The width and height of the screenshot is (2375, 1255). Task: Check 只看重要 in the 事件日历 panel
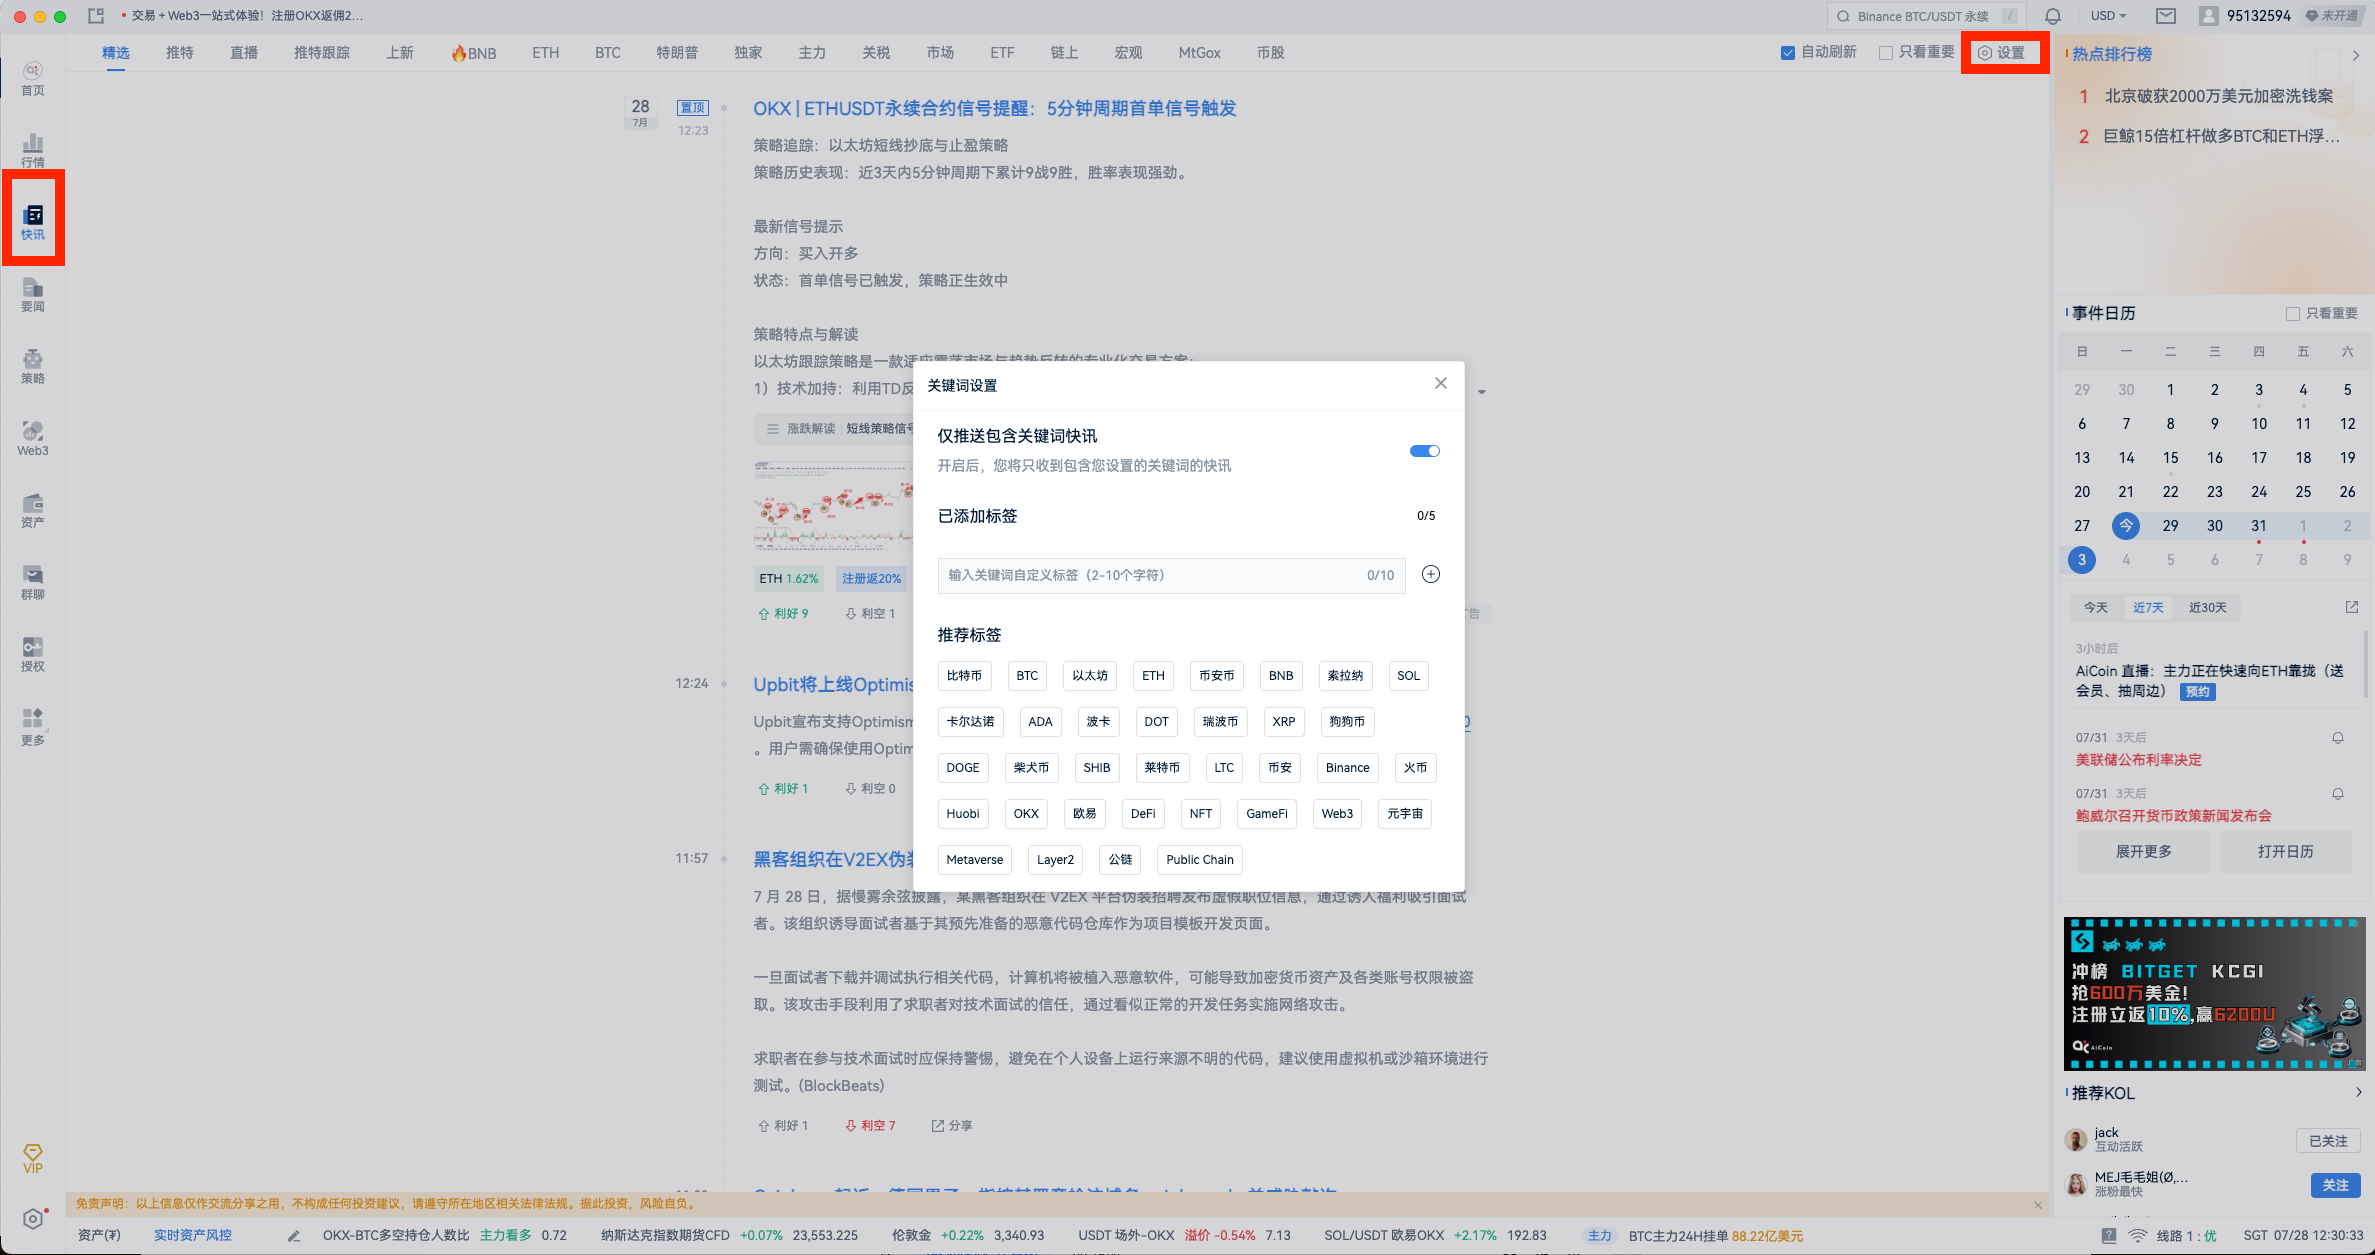[2293, 314]
